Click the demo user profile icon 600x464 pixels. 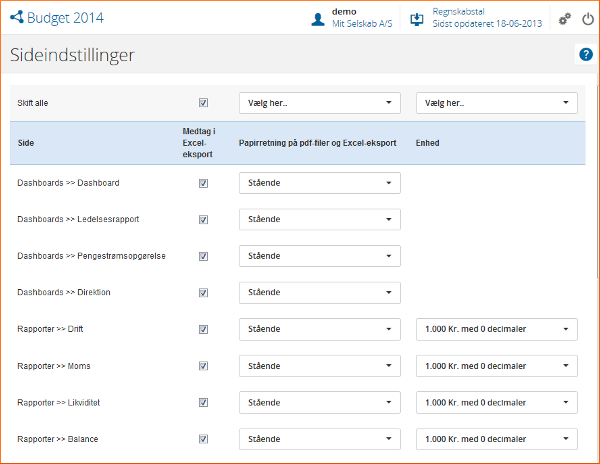(x=318, y=19)
